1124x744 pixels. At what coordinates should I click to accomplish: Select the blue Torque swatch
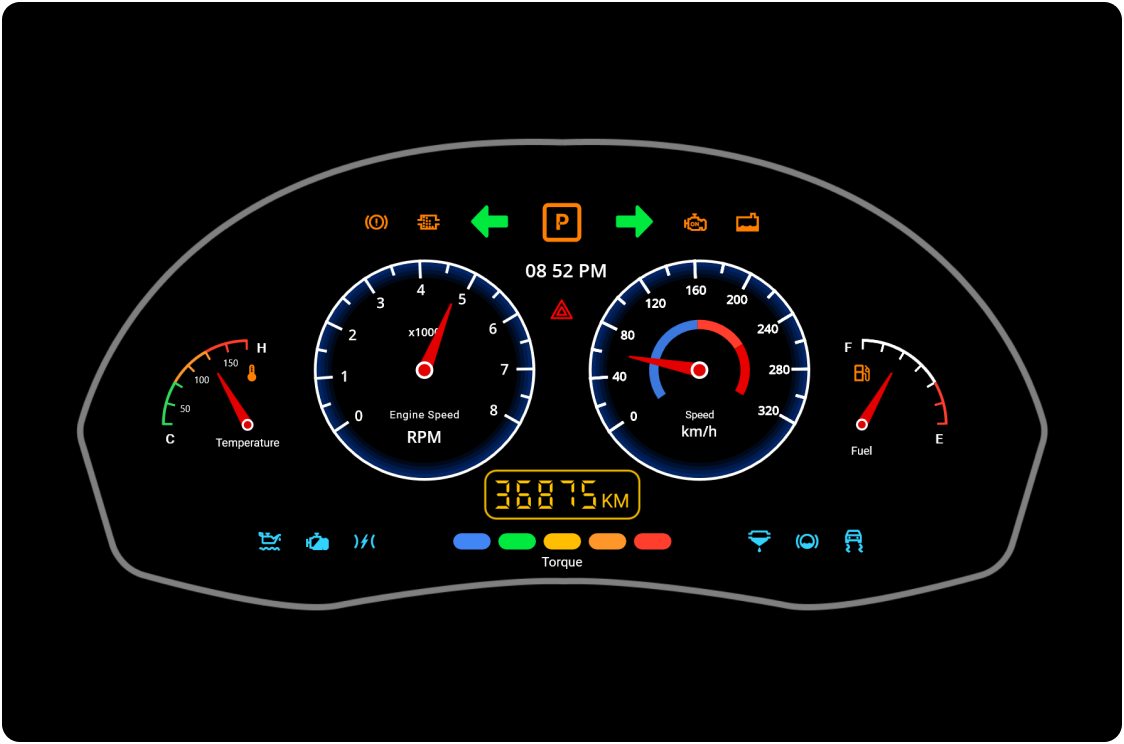(472, 541)
